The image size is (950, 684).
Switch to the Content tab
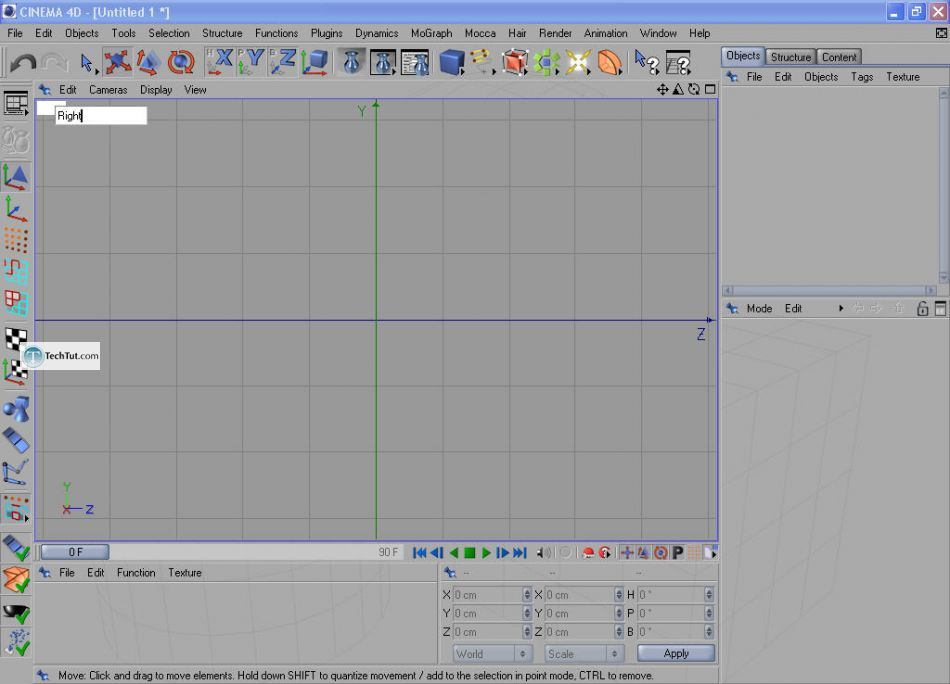[839, 57]
